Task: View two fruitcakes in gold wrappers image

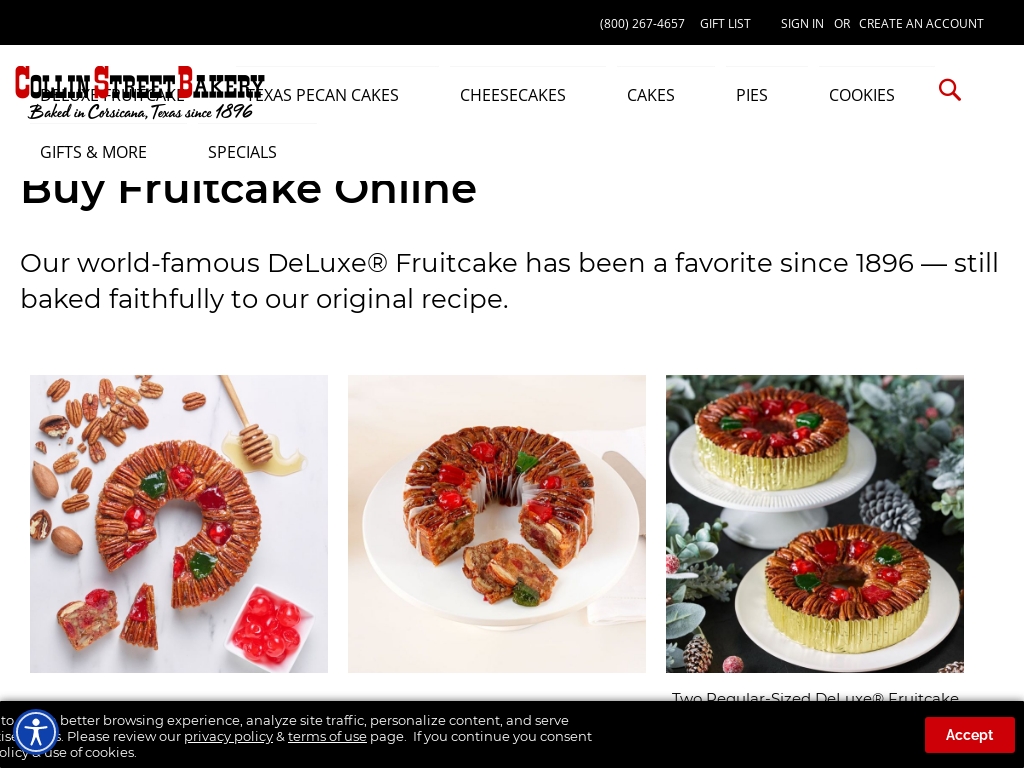Action: coord(815,524)
